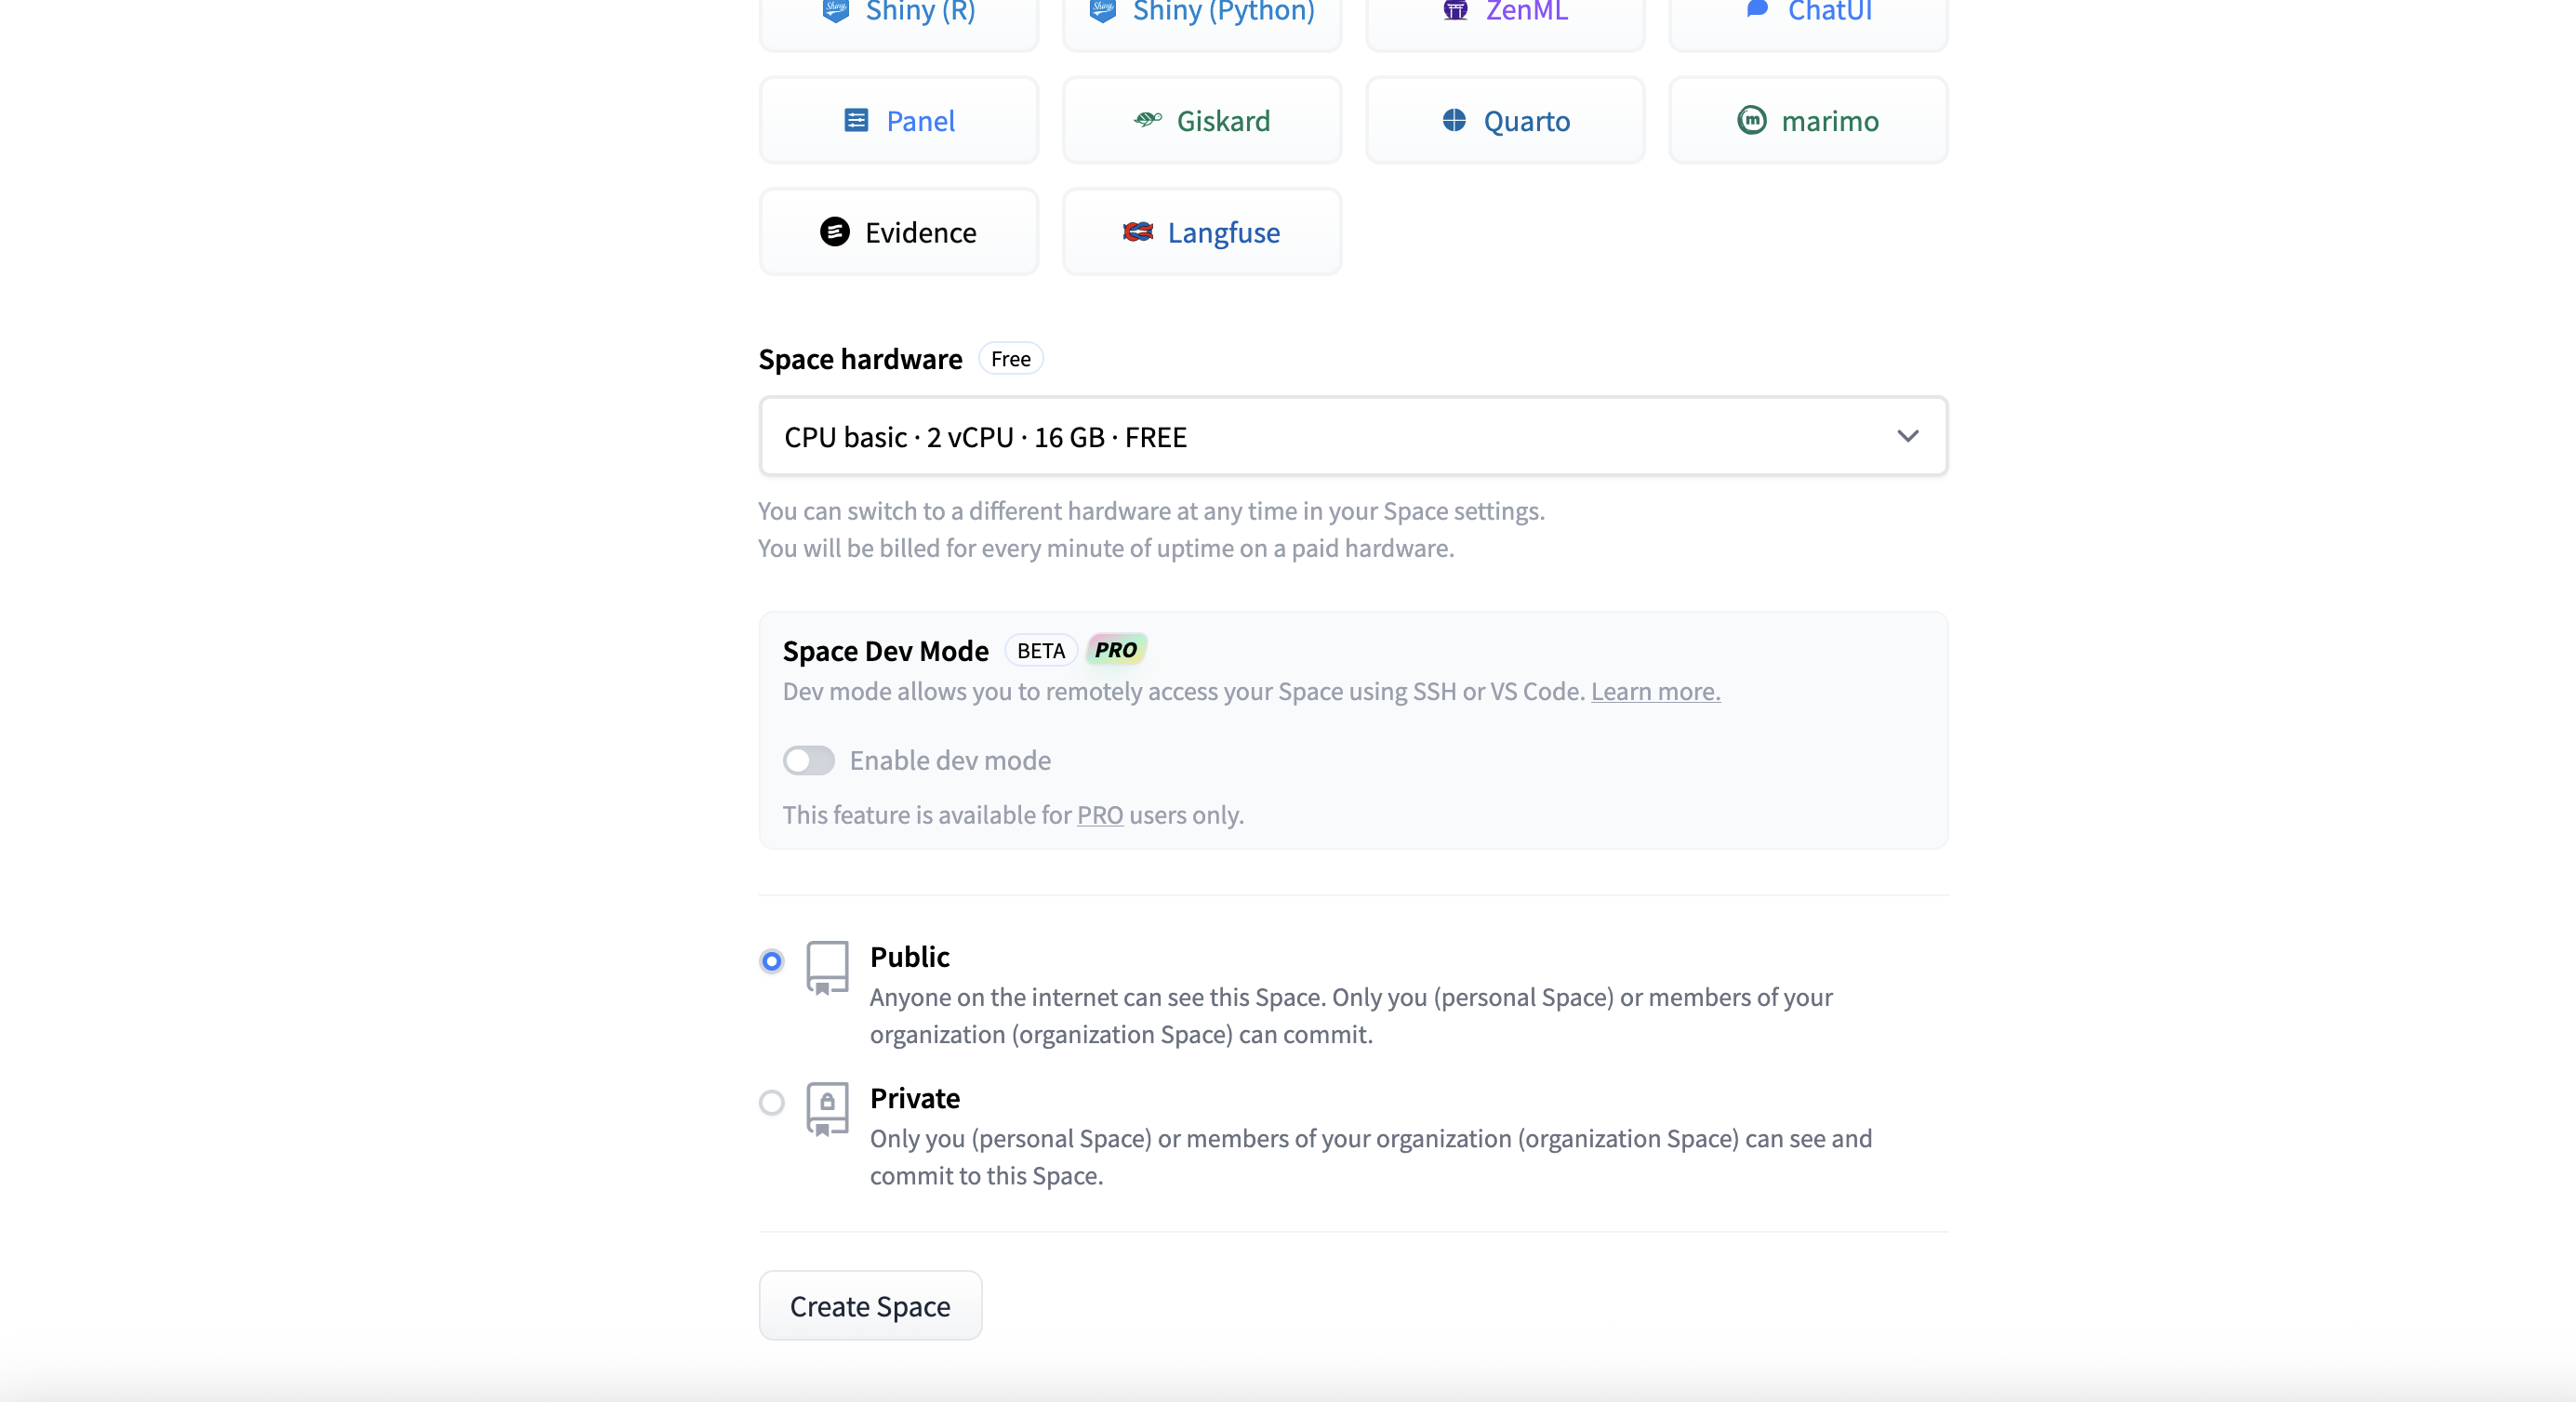Screen dimensions: 2576x1402
Task: Pick the Panel template text
Action: tap(920, 121)
